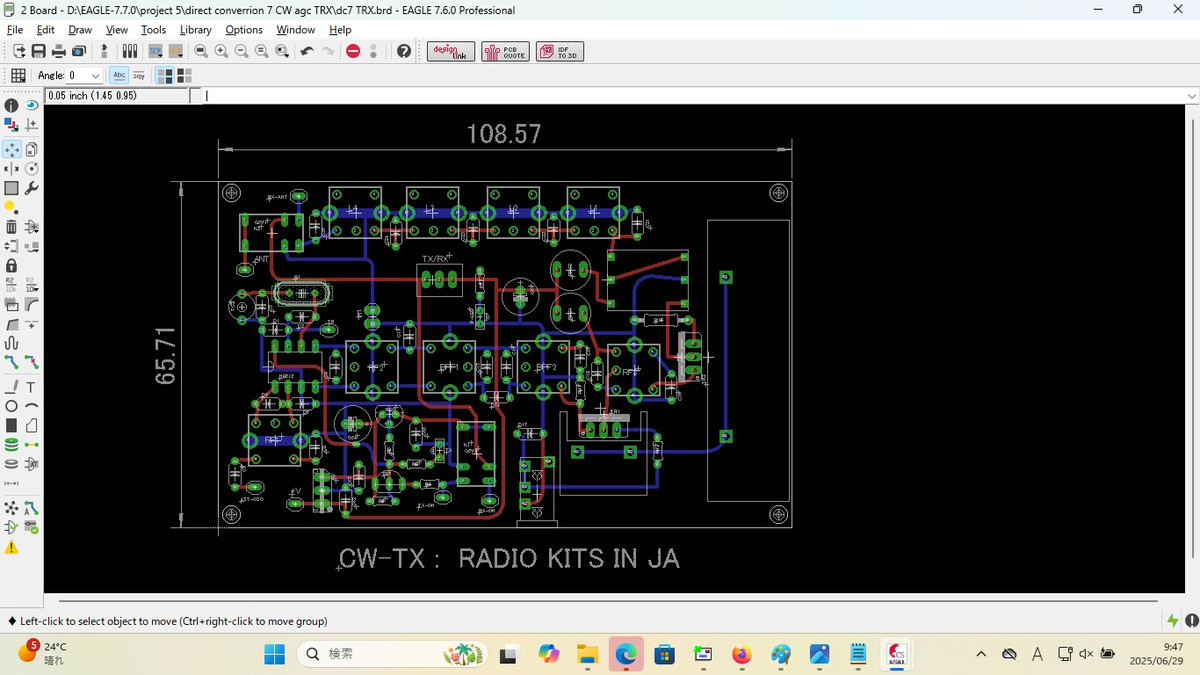Open the Library menu

click(x=195, y=30)
